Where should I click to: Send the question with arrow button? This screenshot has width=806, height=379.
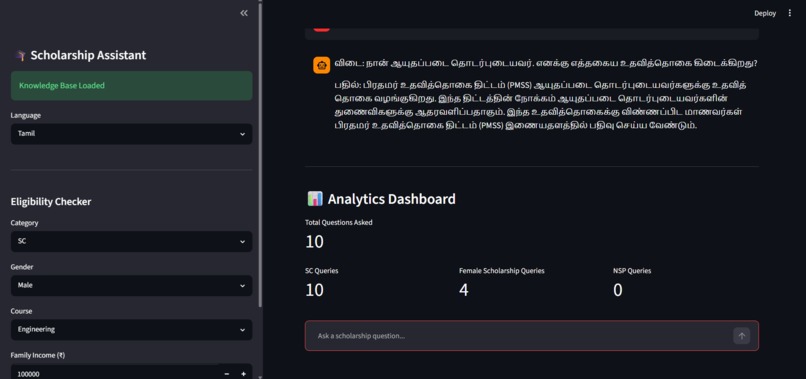(741, 336)
